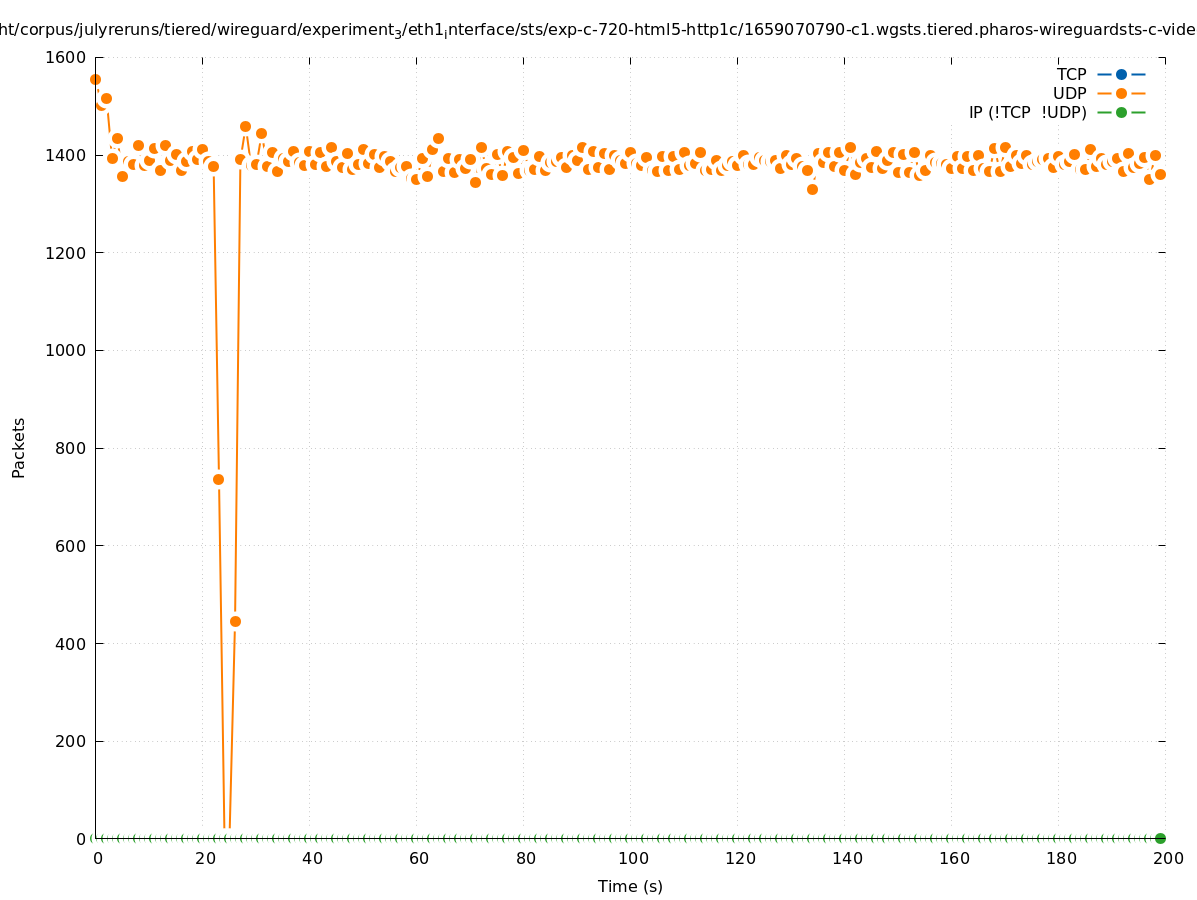Select the TCP legend label

point(1071,74)
